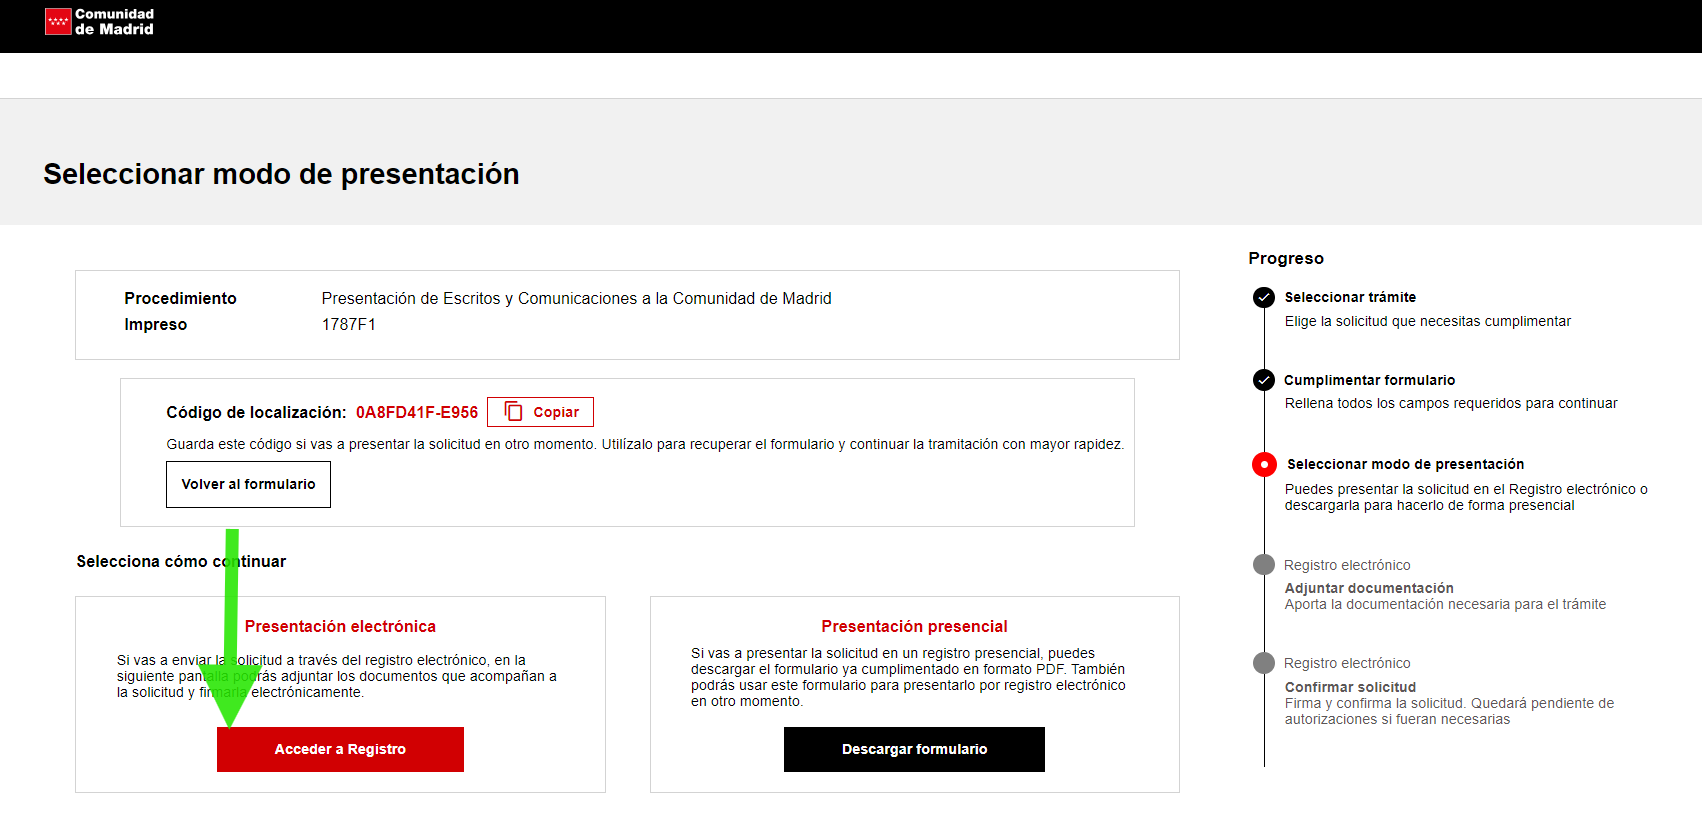The height and width of the screenshot is (824, 1702).
Task: Go back with Volver al formulario
Action: (x=248, y=484)
